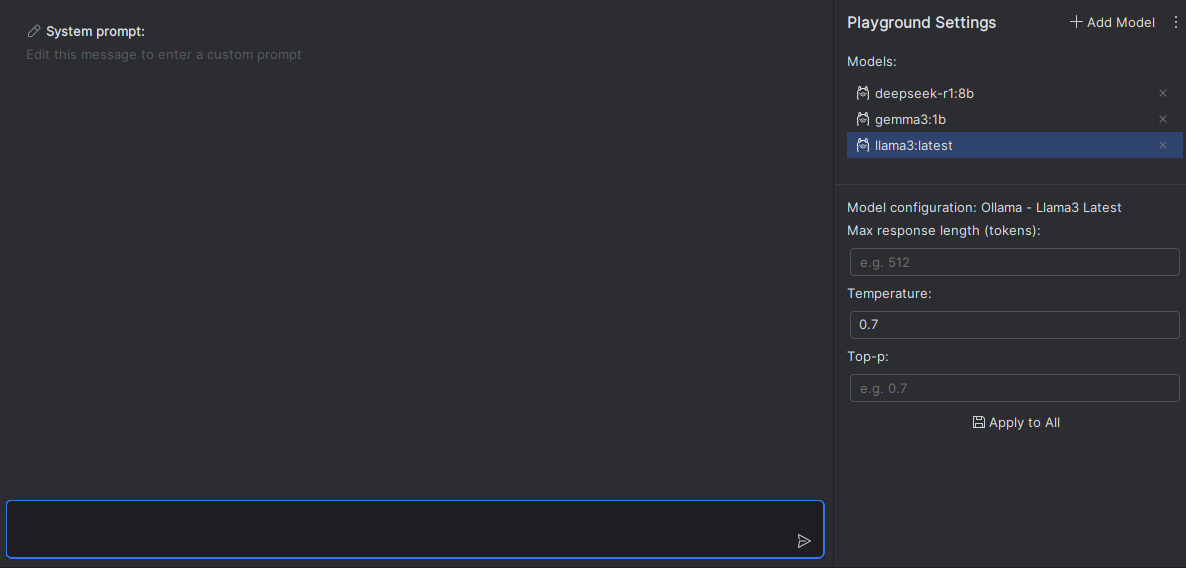Remove the llama3:latest model
Screen dimensions: 1186x568
[1163, 145]
